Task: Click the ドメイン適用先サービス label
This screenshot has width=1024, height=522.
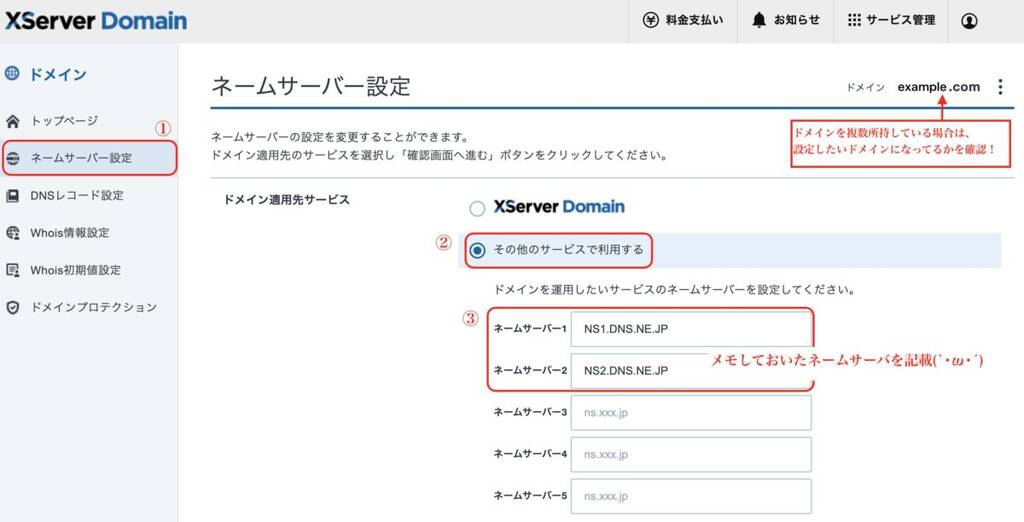Action: (x=287, y=200)
